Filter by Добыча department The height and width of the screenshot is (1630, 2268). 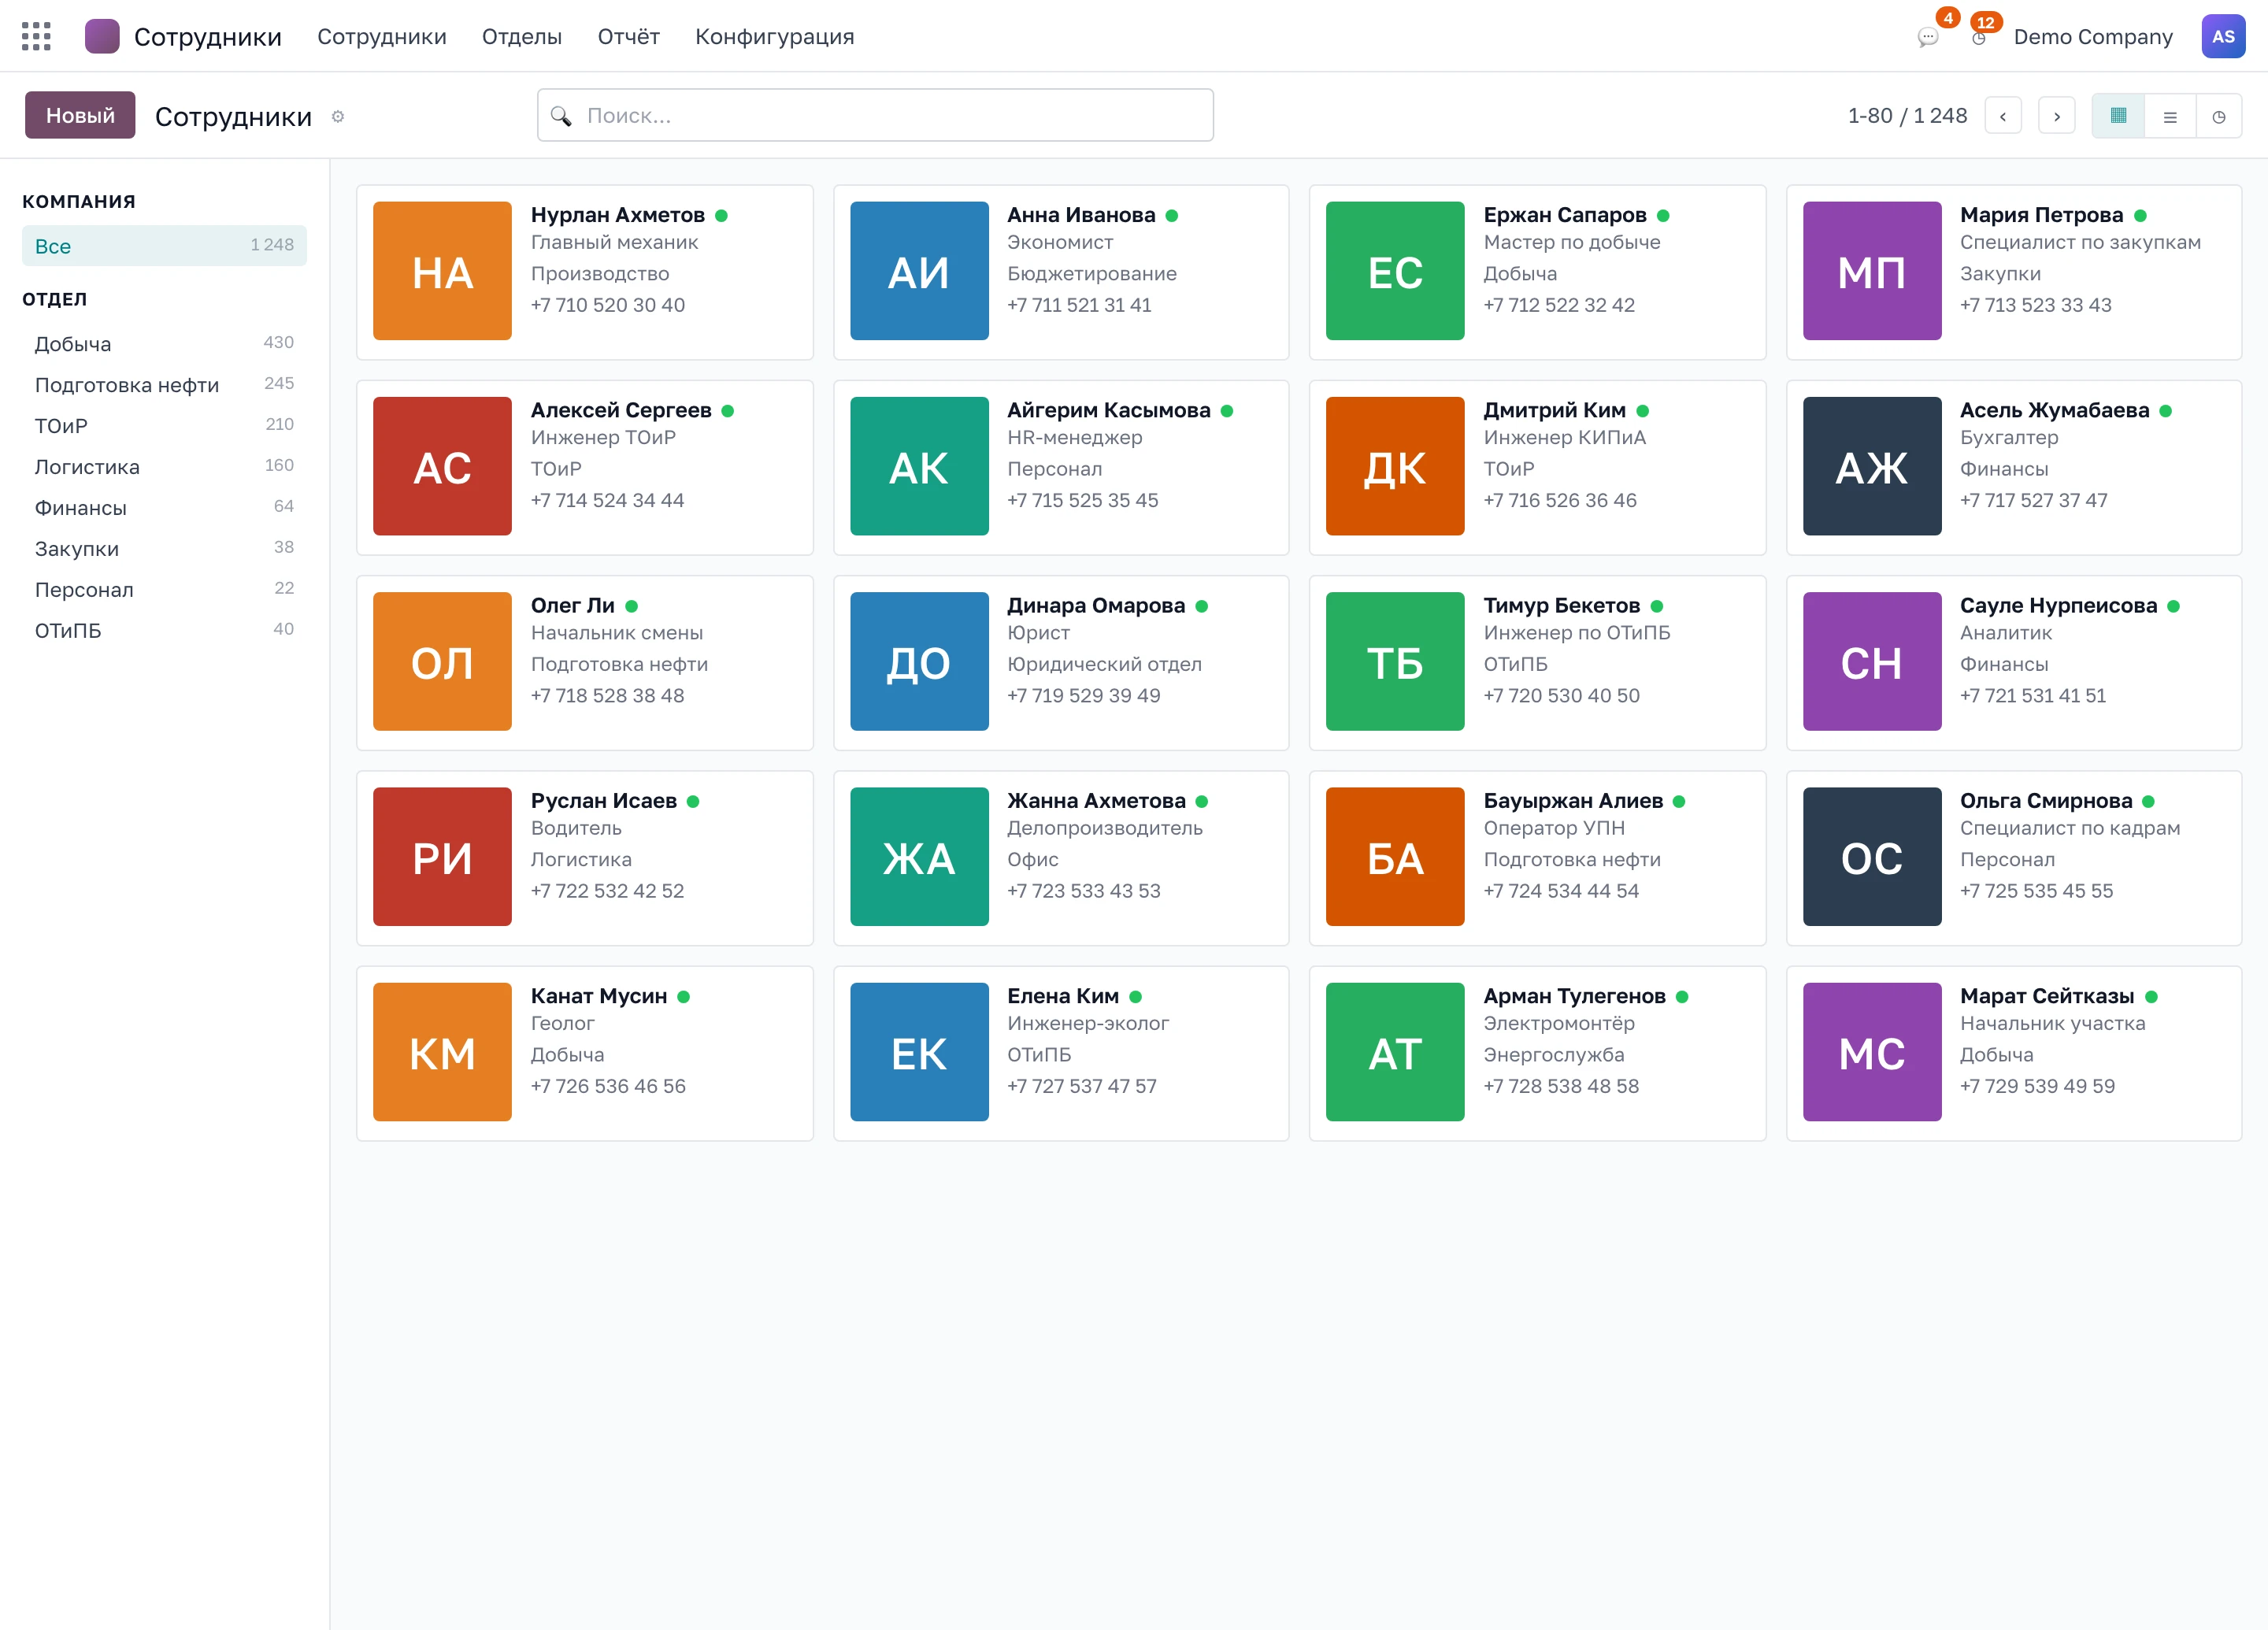point(164,343)
